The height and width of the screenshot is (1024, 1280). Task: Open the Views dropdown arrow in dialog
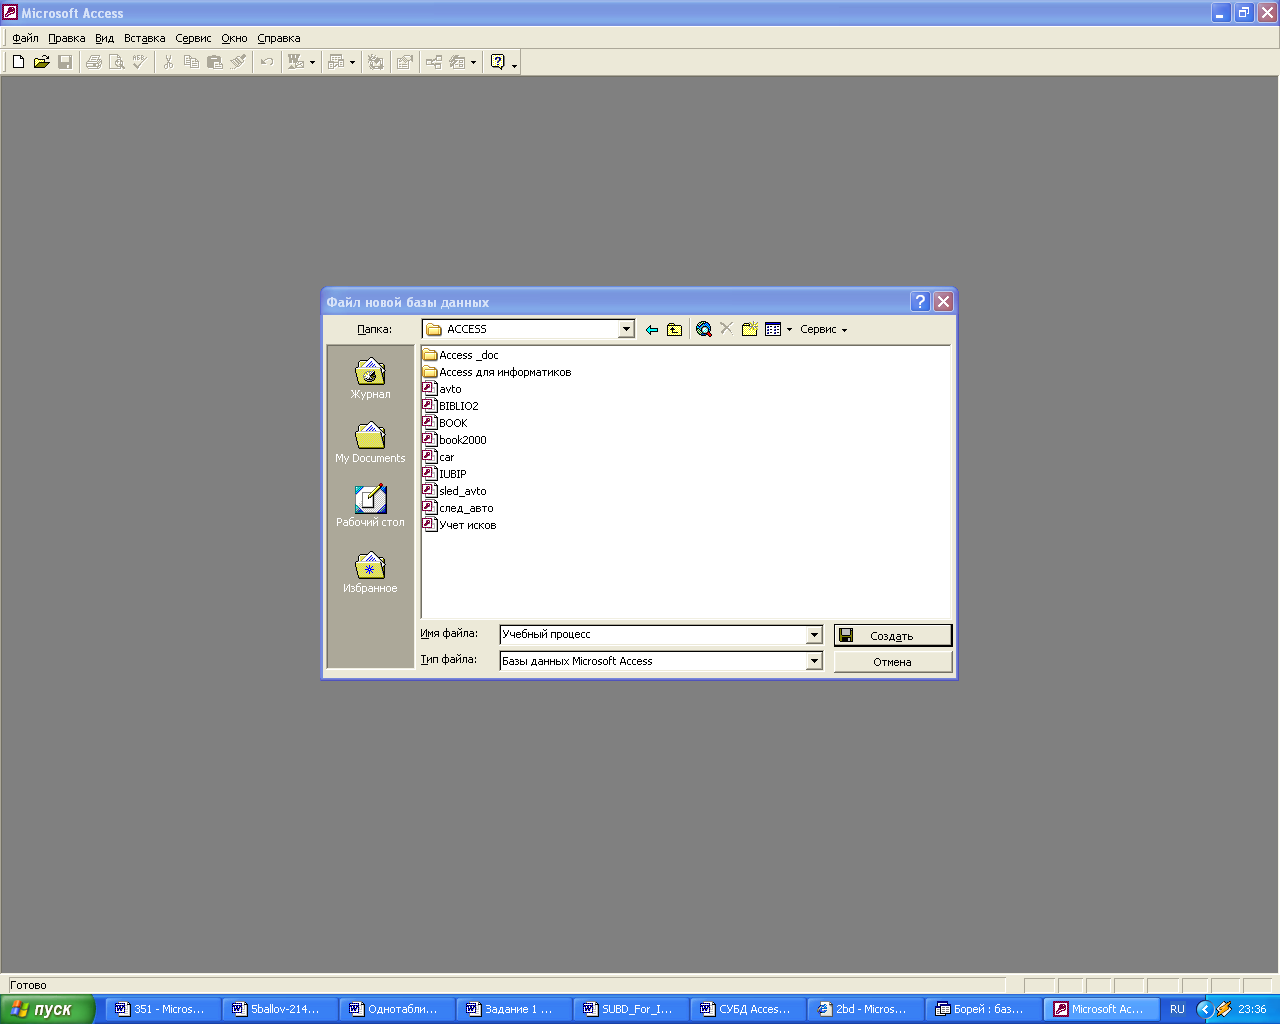click(789, 329)
